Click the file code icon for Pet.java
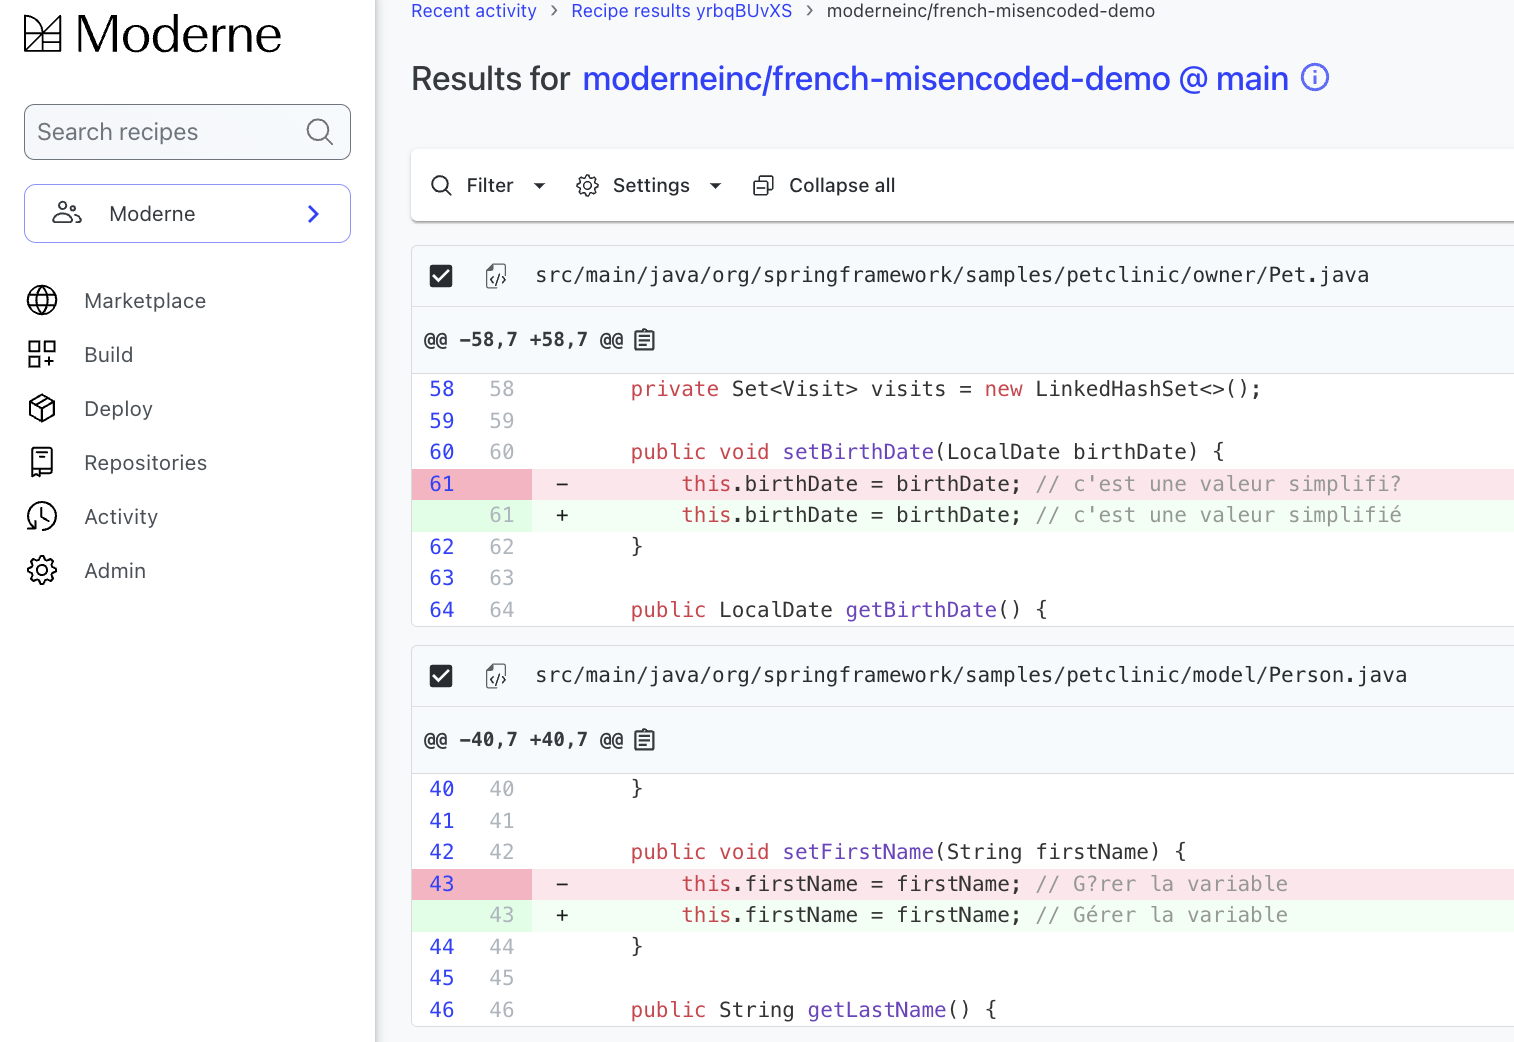The image size is (1514, 1042). click(x=496, y=276)
